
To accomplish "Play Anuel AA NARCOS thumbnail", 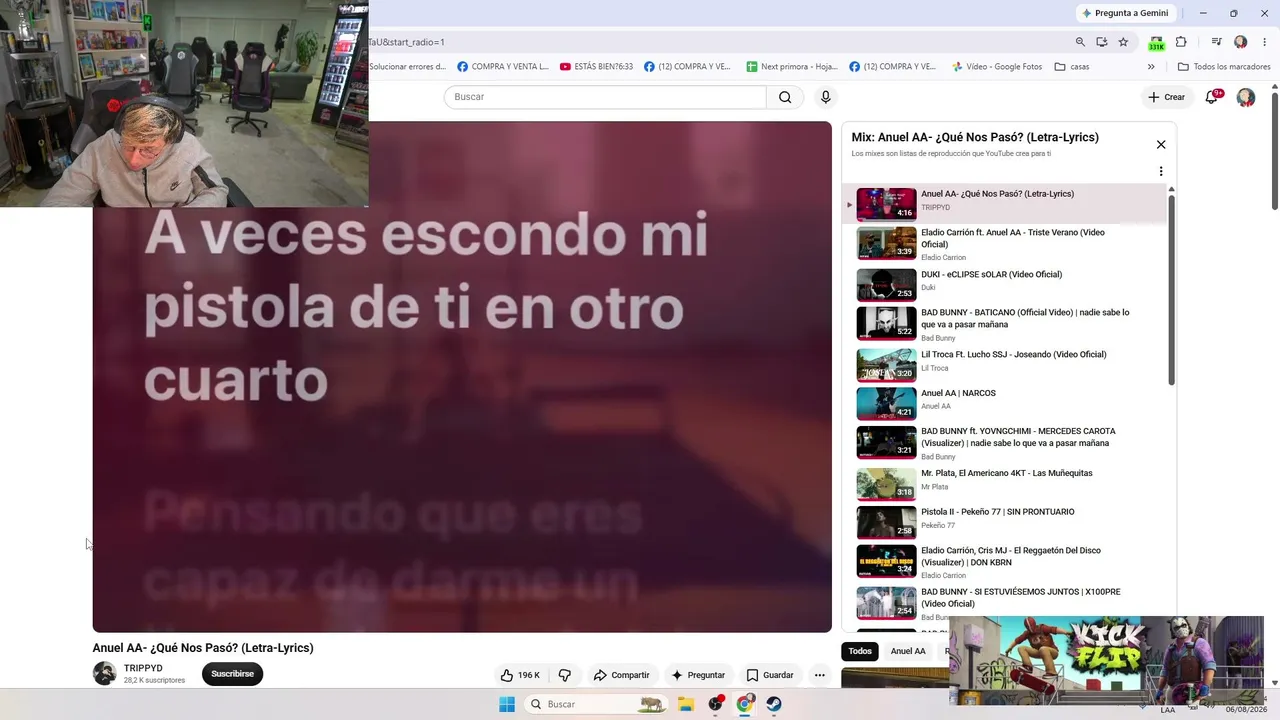I will click(886, 403).
